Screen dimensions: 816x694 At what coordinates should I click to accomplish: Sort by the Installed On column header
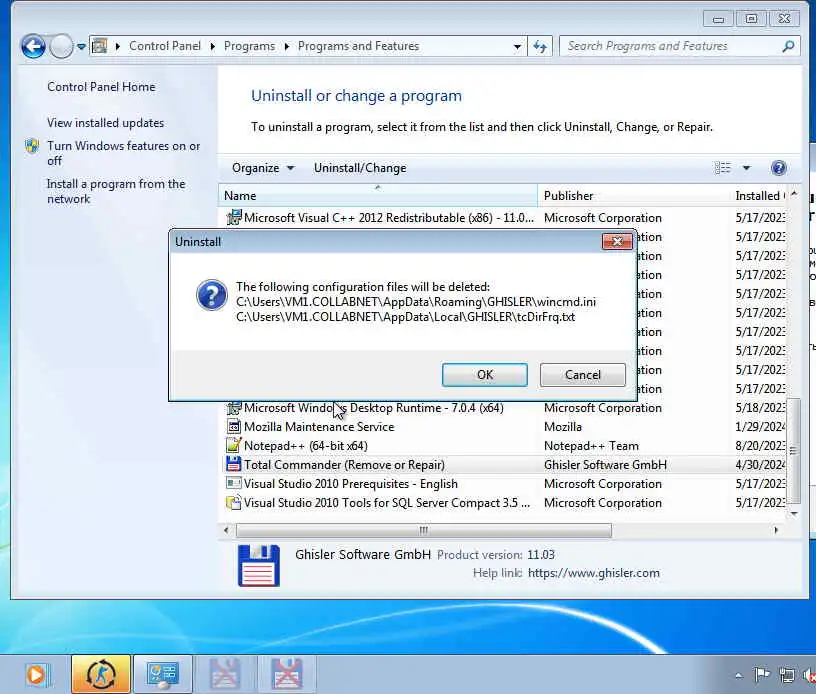[x=760, y=196]
